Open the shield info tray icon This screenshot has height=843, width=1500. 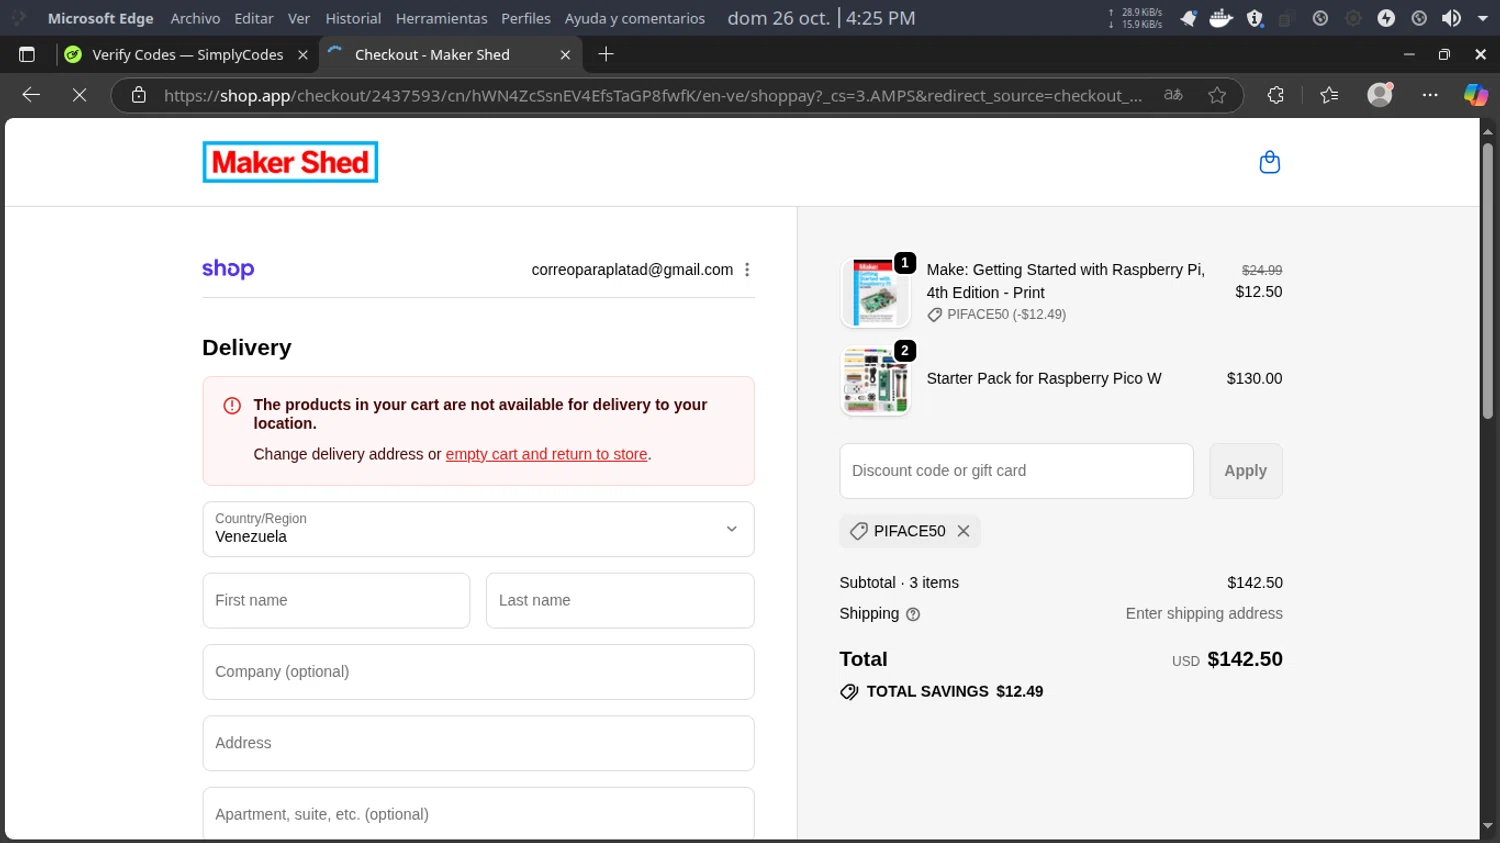pyautogui.click(x=1255, y=18)
